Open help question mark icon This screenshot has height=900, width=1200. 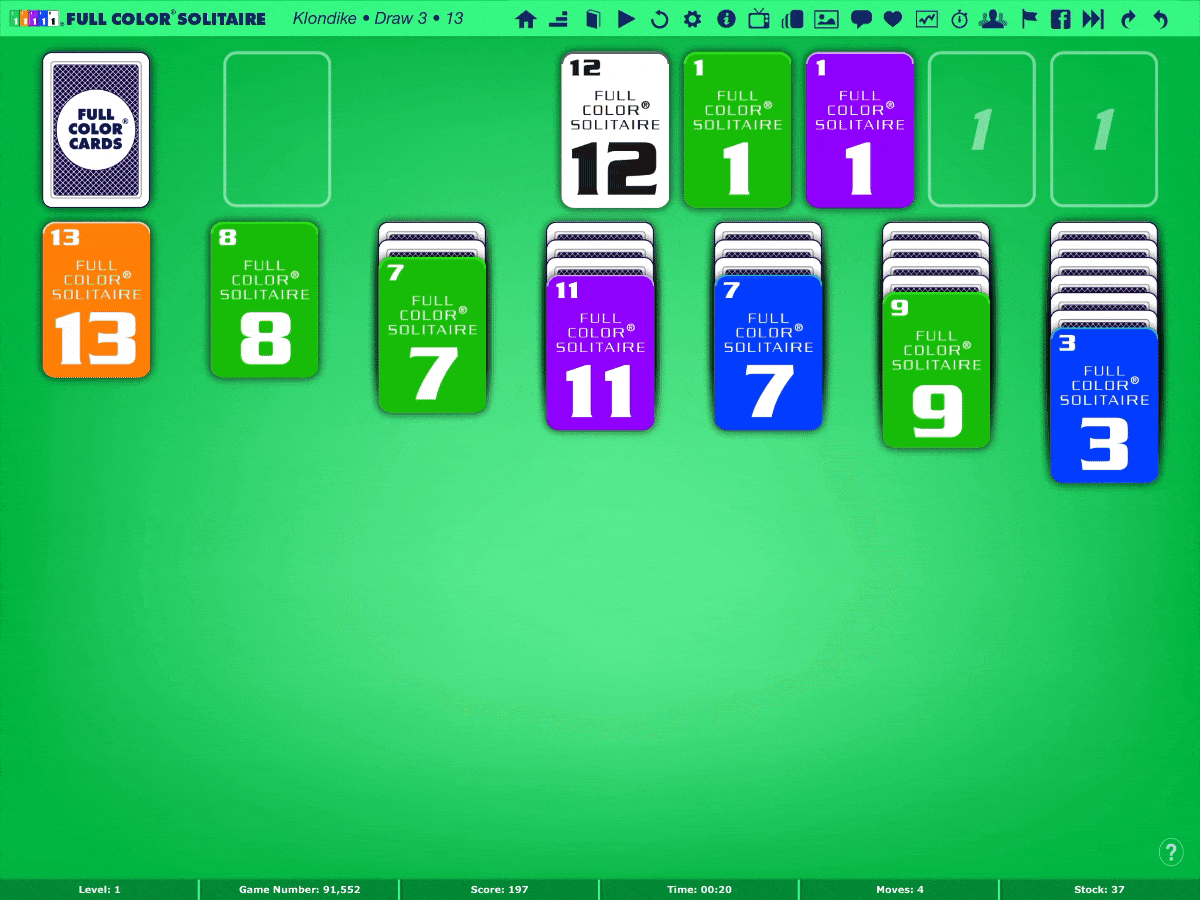1171,852
